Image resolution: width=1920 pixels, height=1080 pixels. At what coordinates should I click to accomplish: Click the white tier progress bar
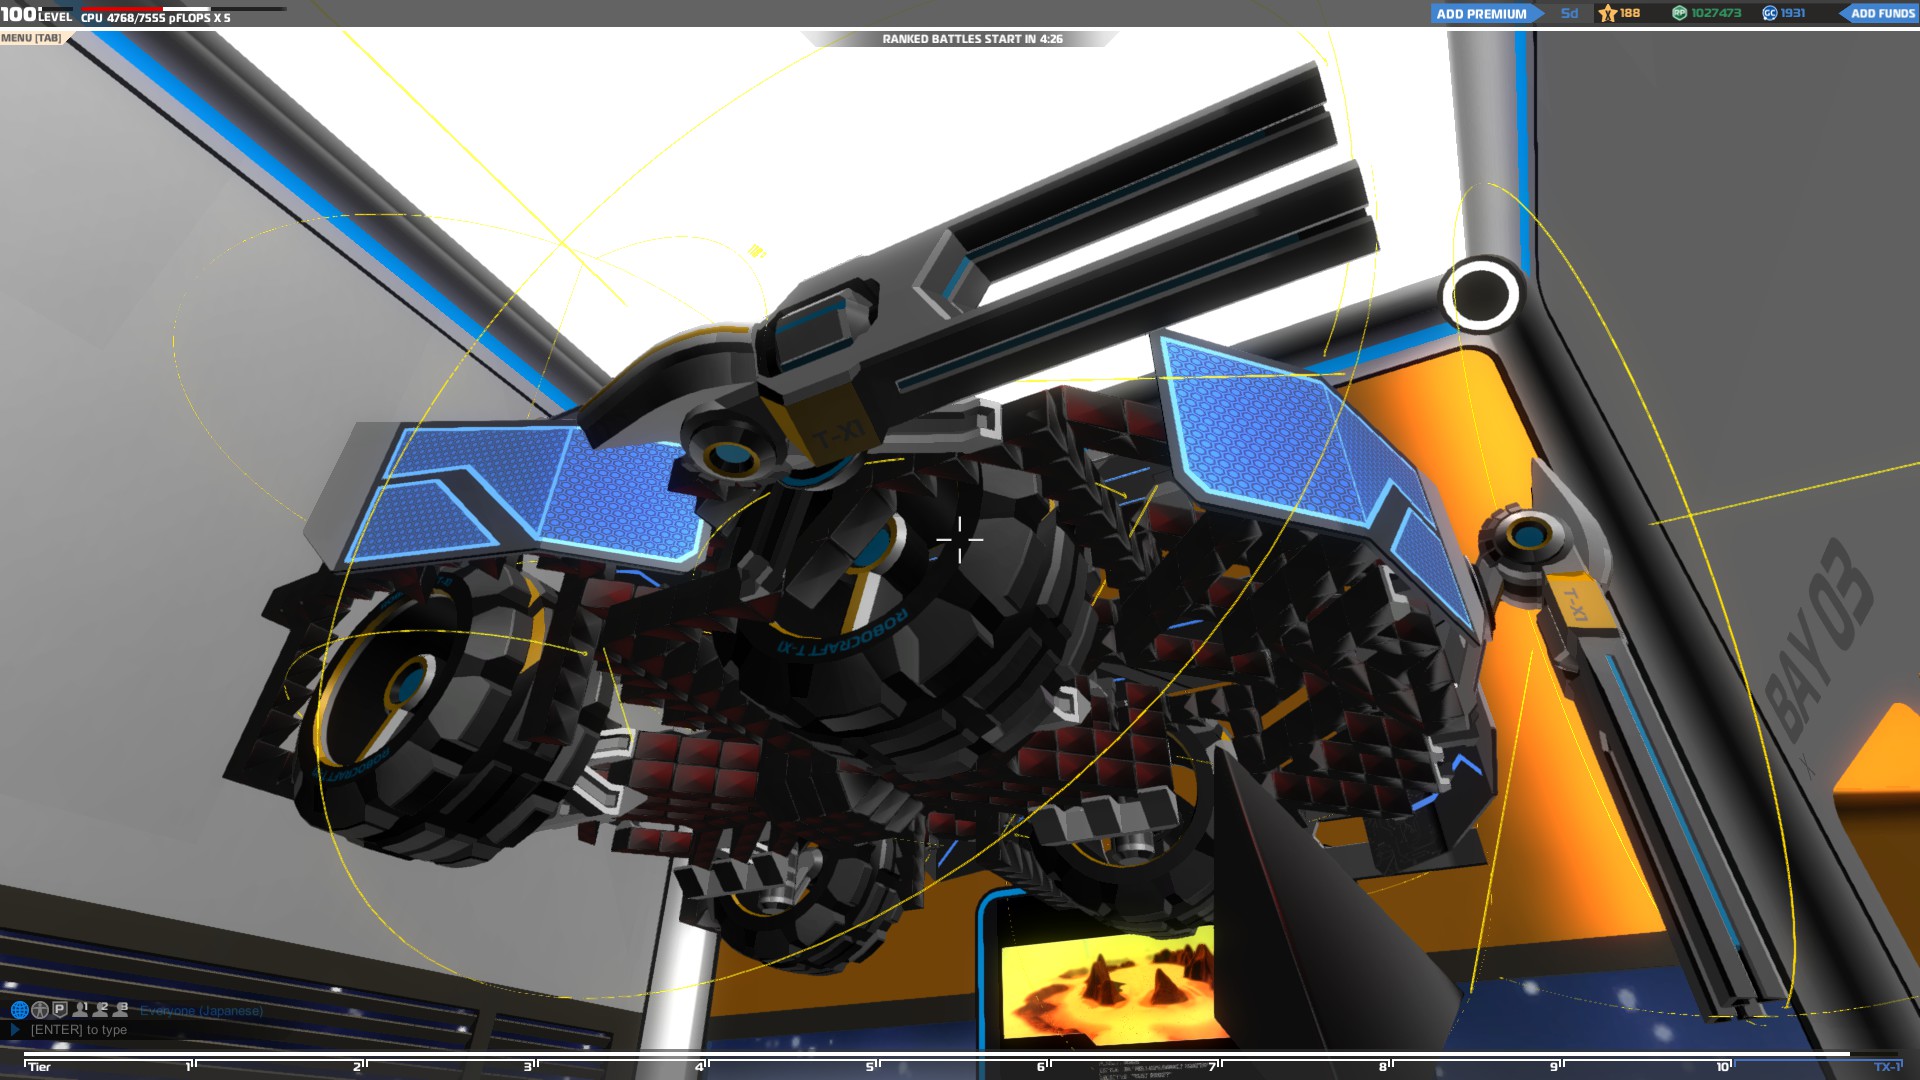point(937,1054)
